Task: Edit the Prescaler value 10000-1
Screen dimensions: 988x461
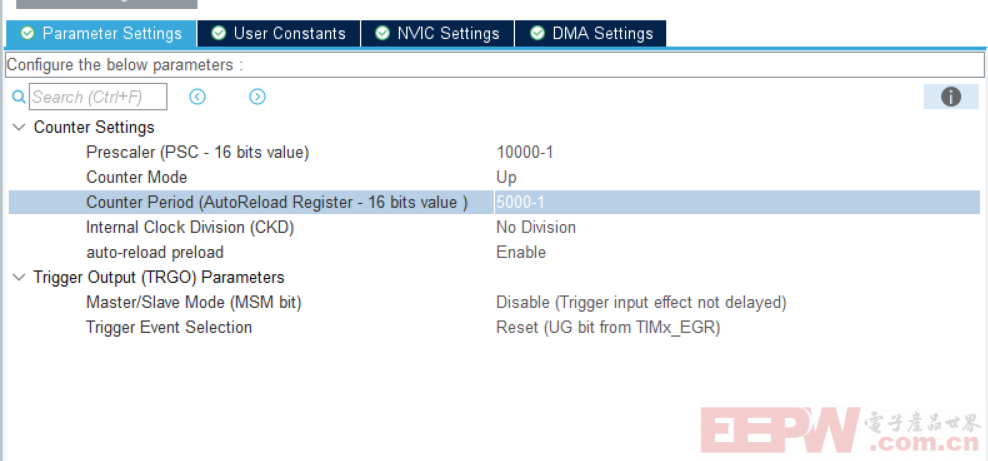Action: click(524, 152)
